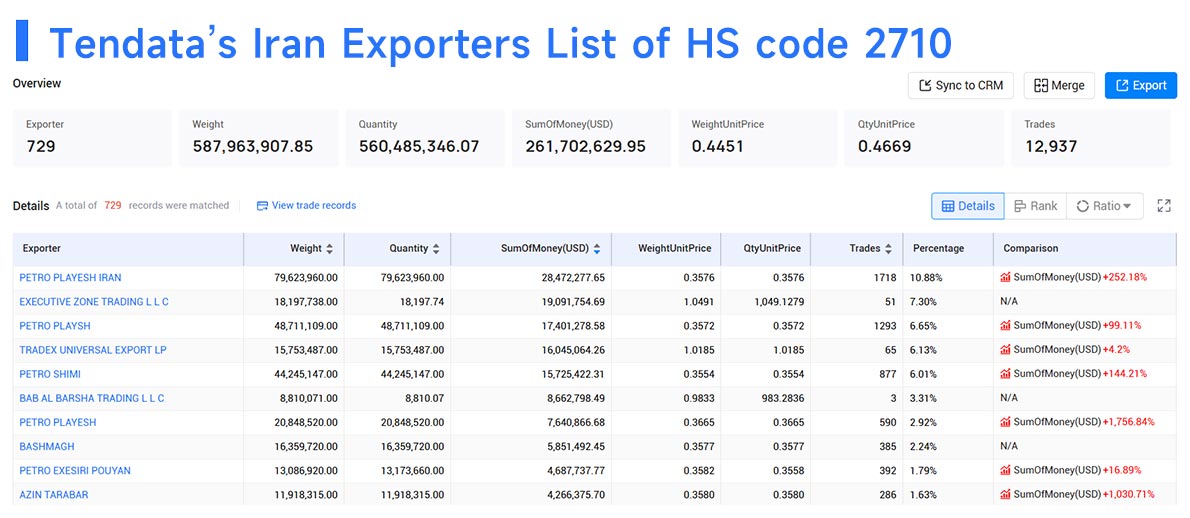1190x518 pixels.
Task: Sort table by Quantity column arrows
Action: [436, 249]
